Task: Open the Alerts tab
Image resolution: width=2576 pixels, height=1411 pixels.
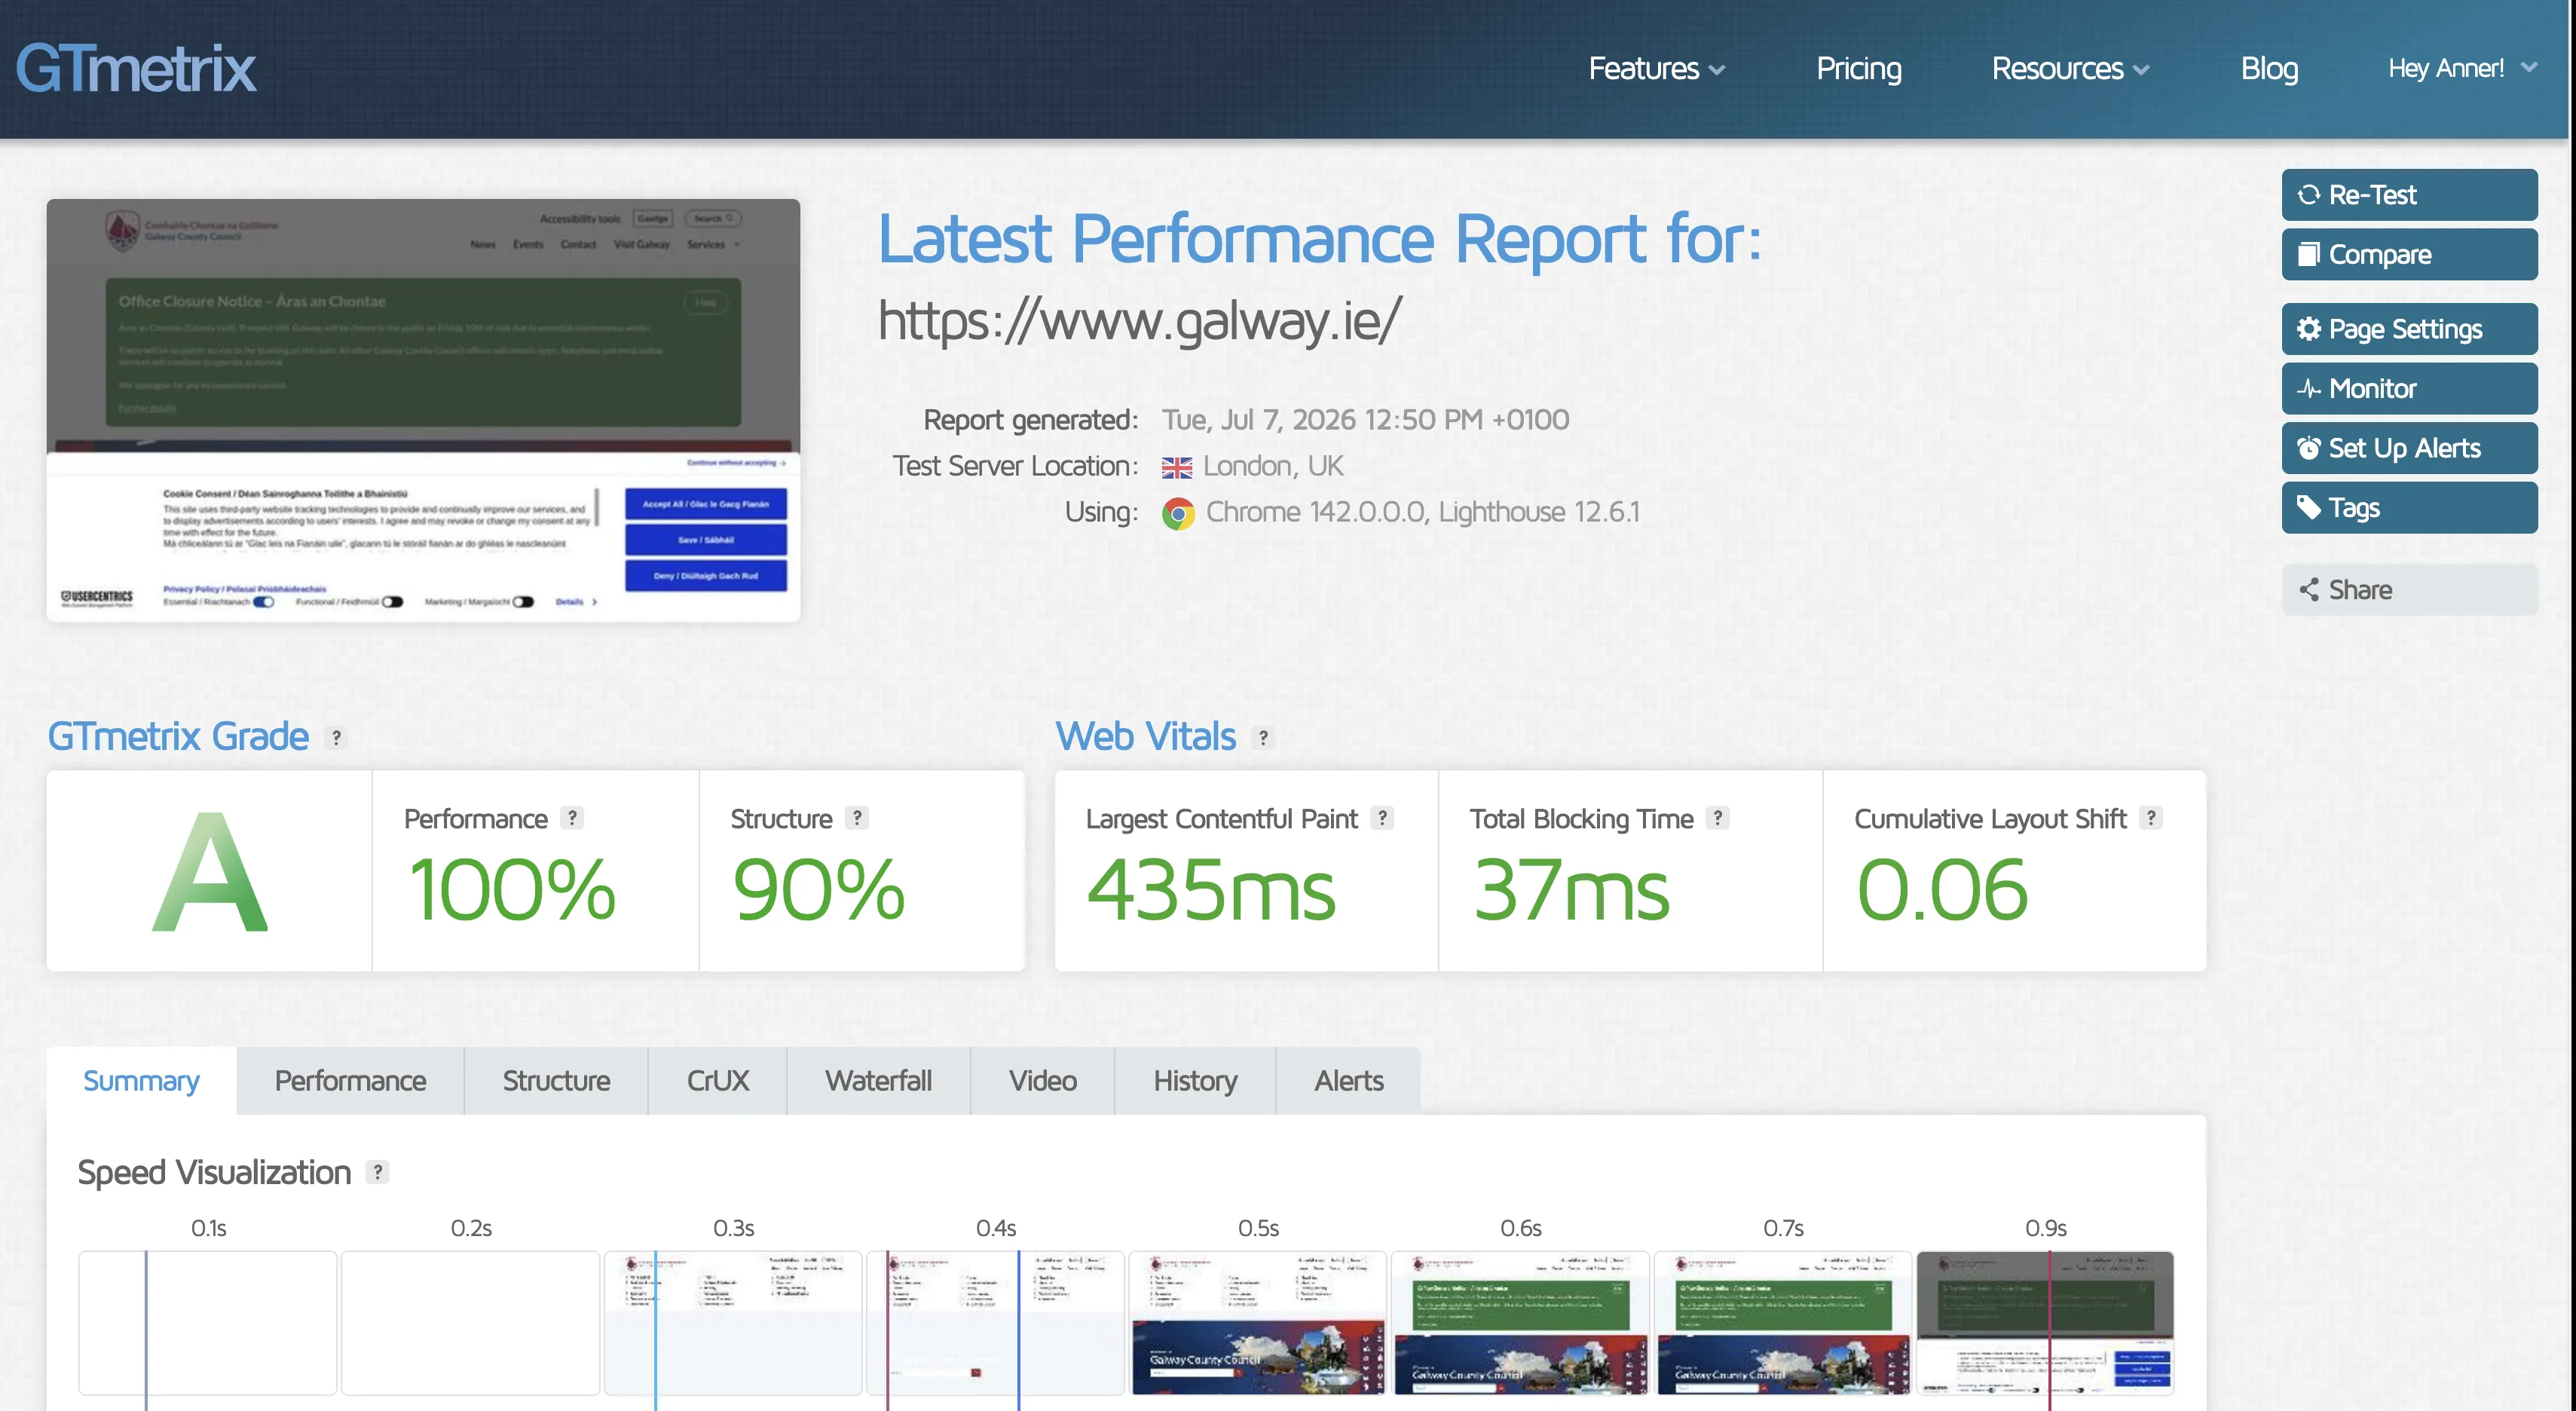Action: point(1348,1081)
